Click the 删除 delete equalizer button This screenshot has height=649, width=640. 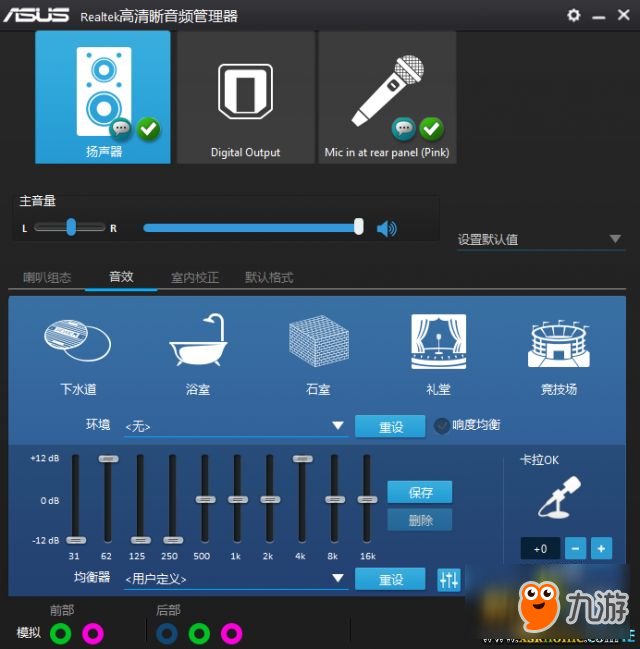pos(420,519)
